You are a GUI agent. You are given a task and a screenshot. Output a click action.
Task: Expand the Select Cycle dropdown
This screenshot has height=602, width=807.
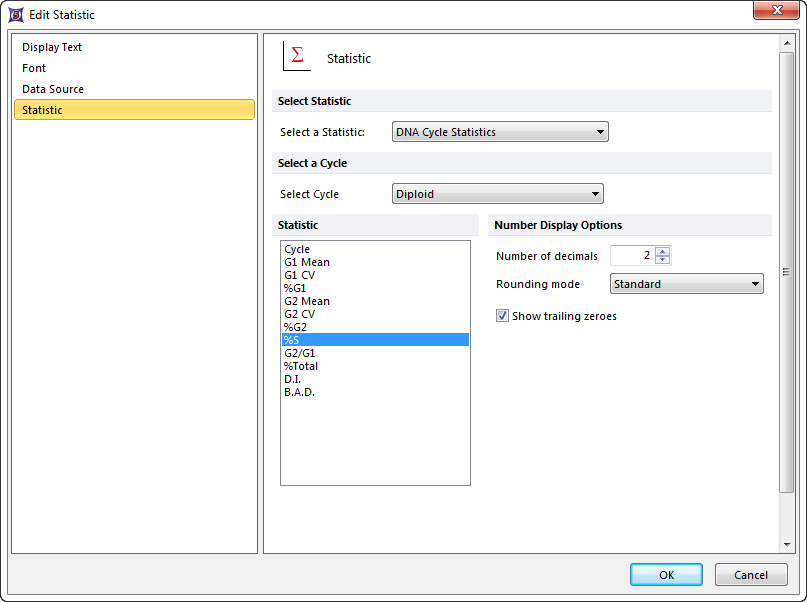(x=498, y=194)
